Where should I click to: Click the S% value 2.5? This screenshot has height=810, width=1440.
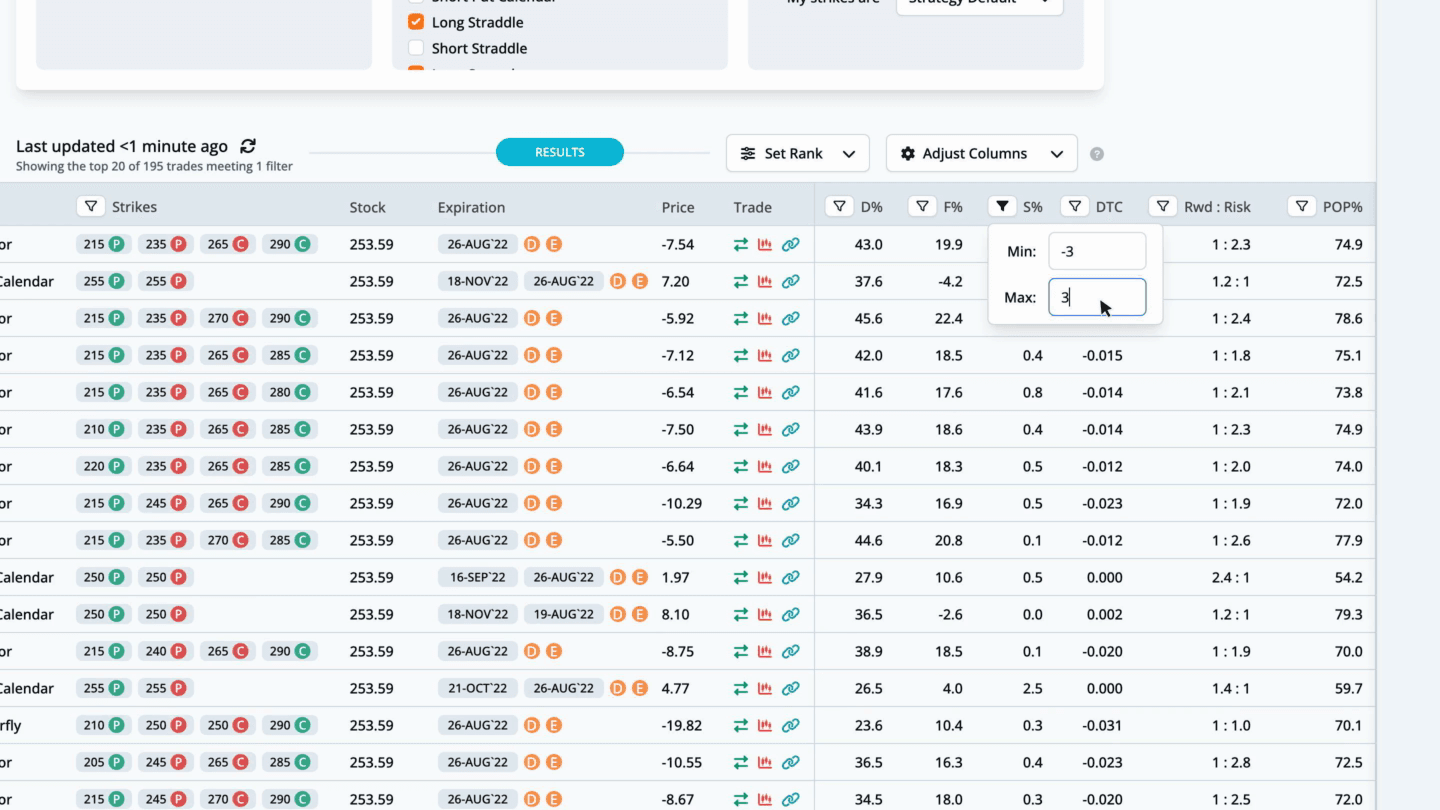[x=1033, y=688]
